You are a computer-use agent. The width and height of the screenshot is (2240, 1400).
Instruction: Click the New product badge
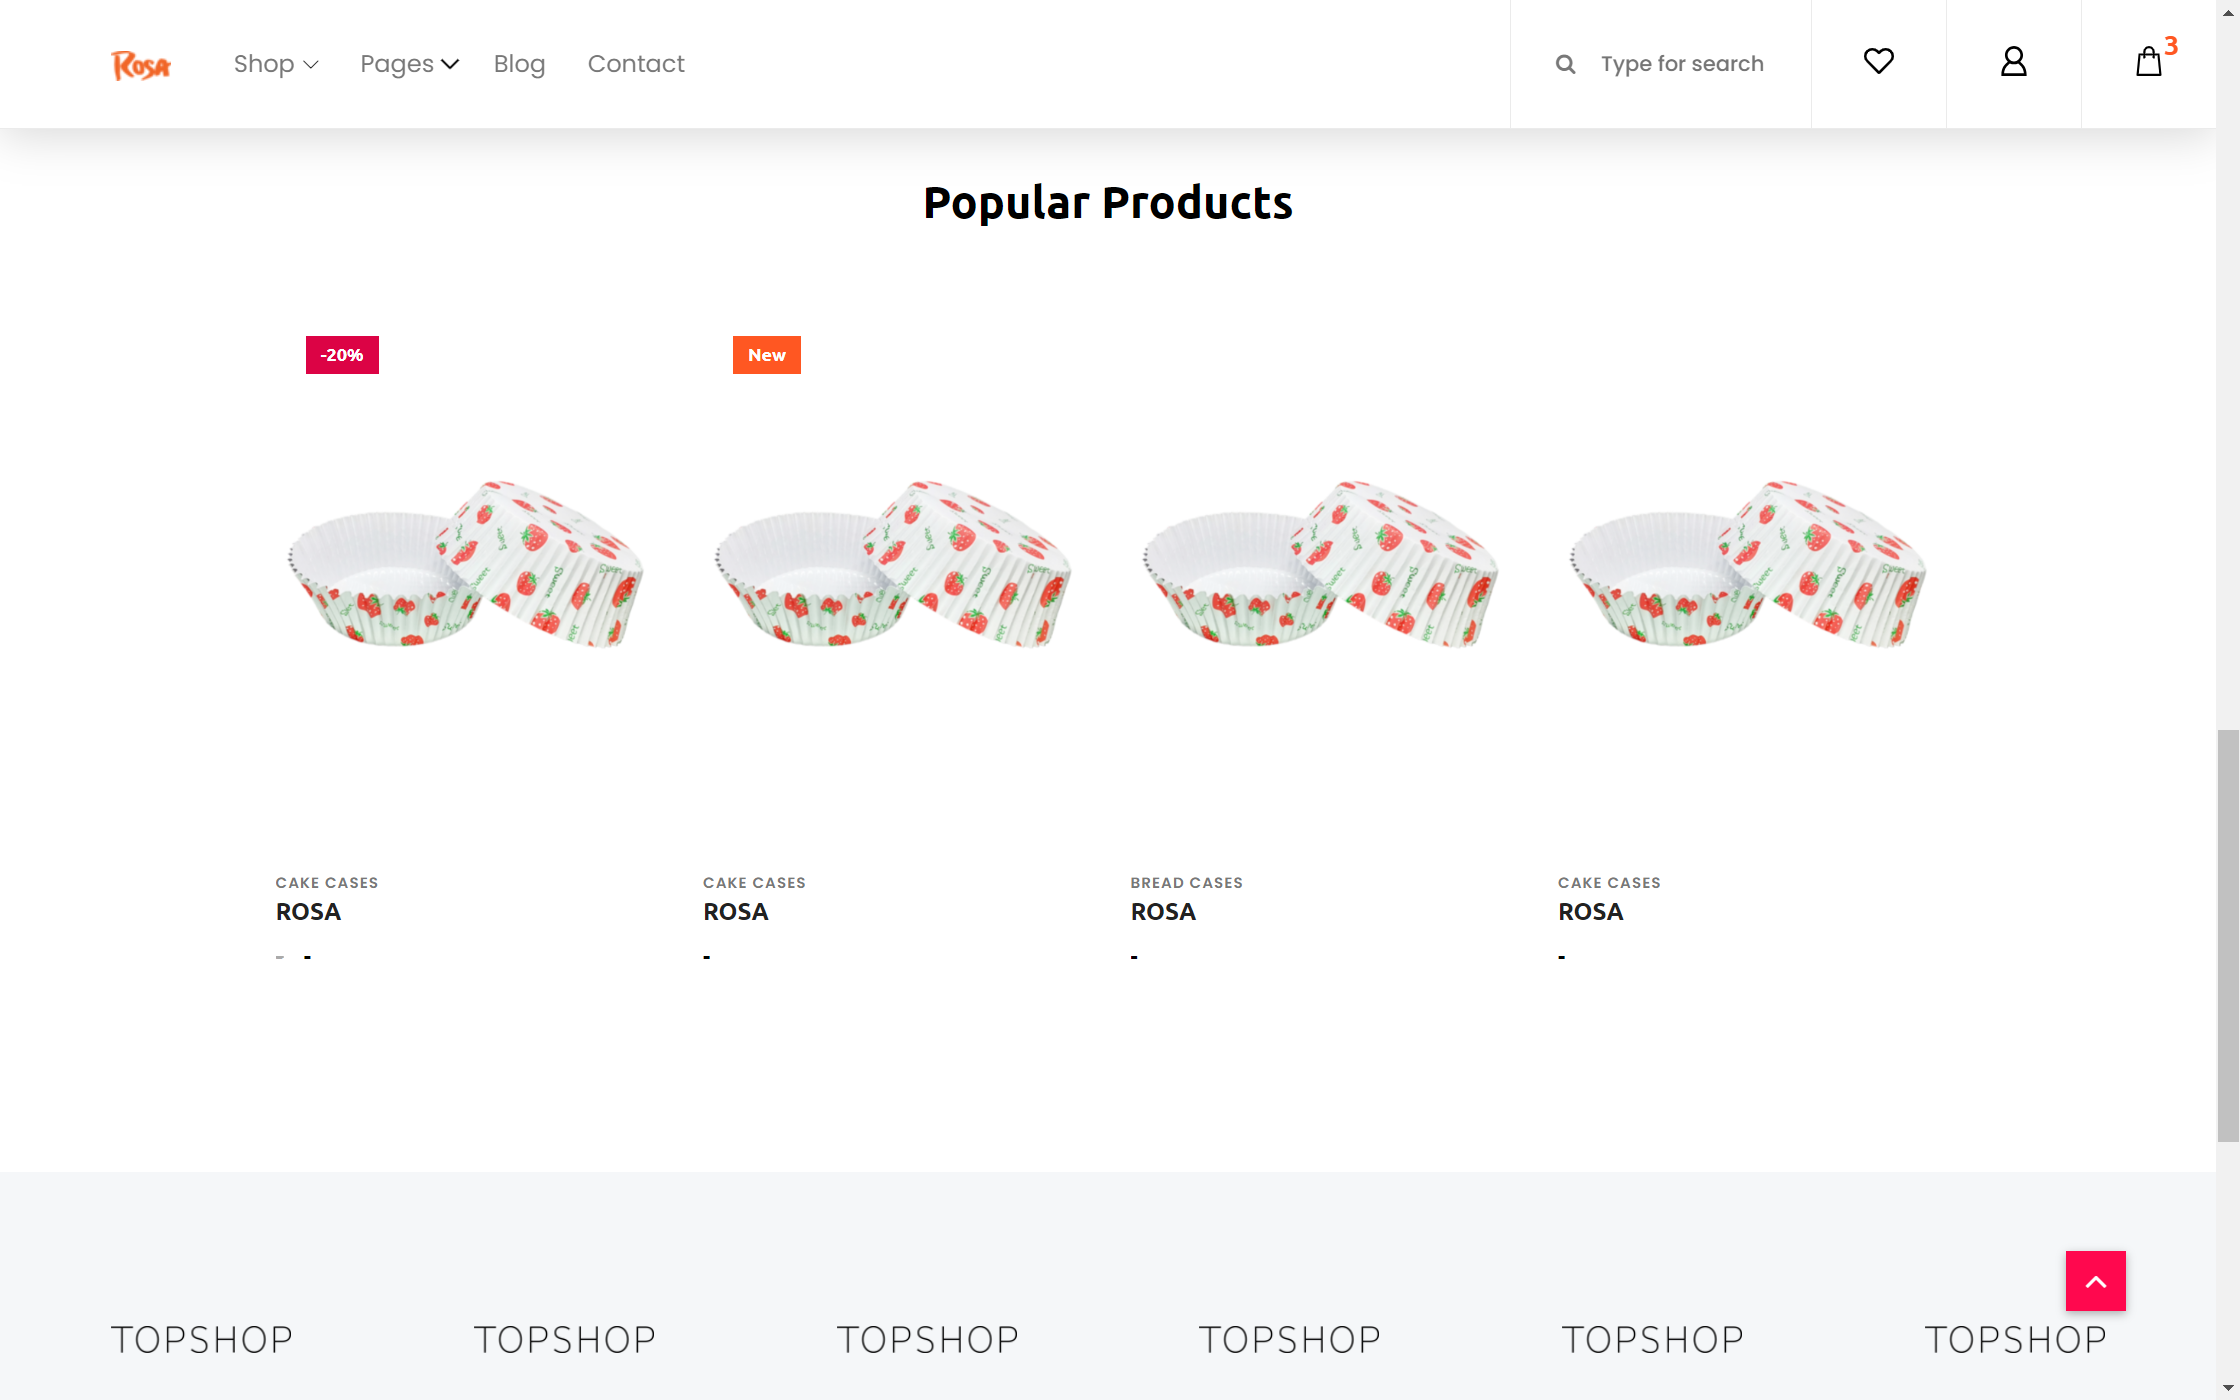click(766, 355)
